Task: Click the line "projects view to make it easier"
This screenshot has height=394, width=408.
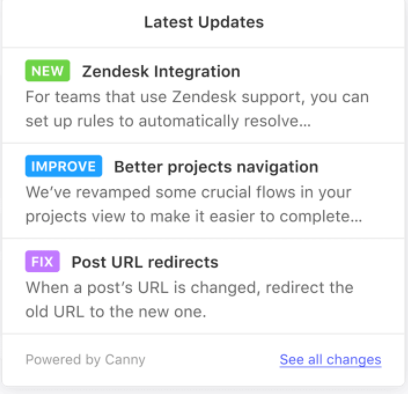Action: pyautogui.click(x=194, y=217)
